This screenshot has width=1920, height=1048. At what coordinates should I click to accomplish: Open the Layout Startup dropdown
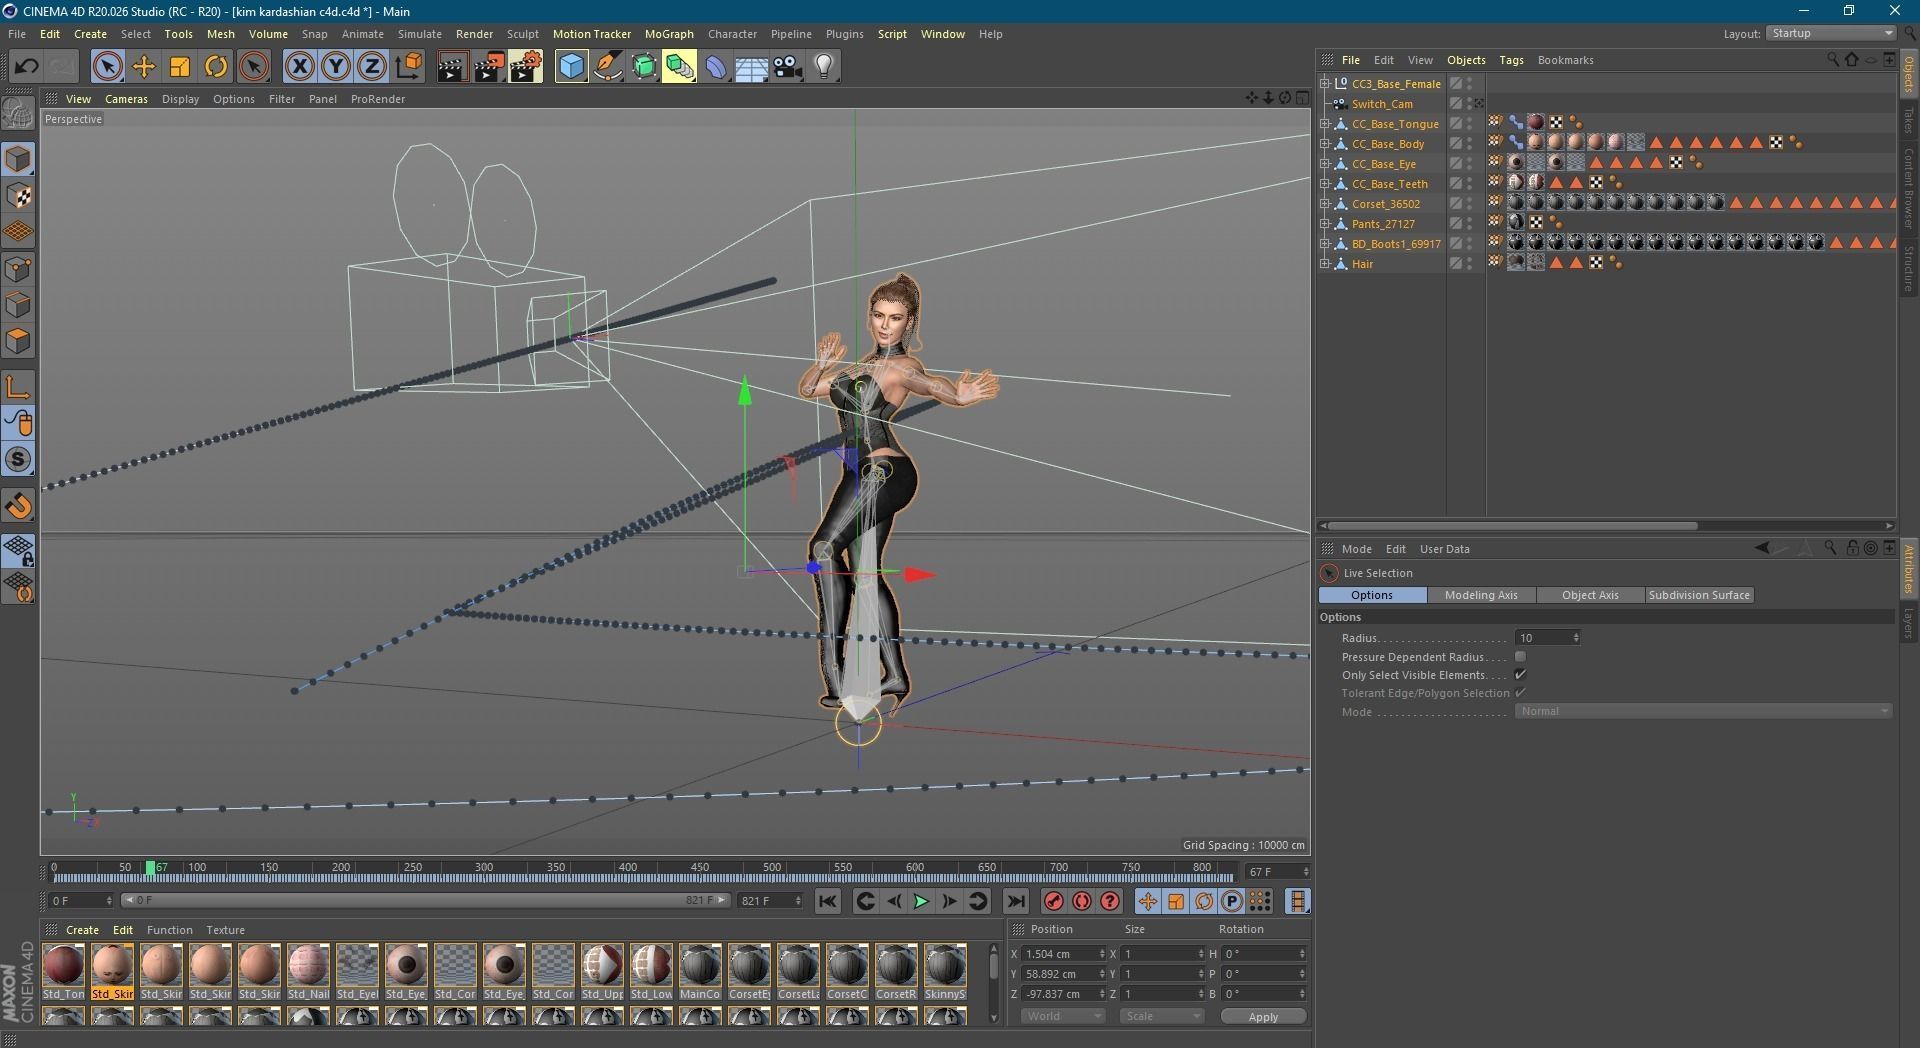pos(1830,33)
